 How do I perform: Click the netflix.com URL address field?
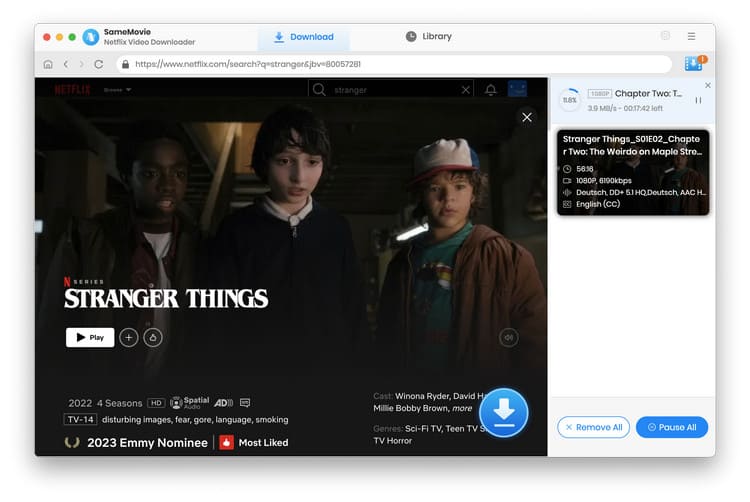pos(394,64)
